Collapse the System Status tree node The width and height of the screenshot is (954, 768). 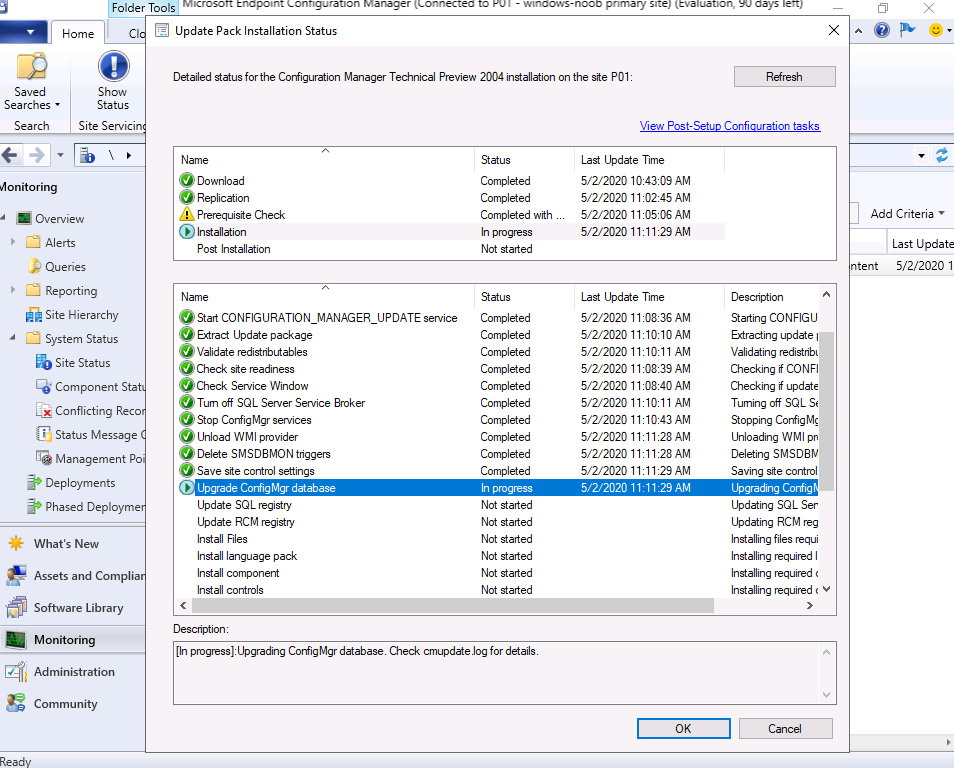[13, 338]
